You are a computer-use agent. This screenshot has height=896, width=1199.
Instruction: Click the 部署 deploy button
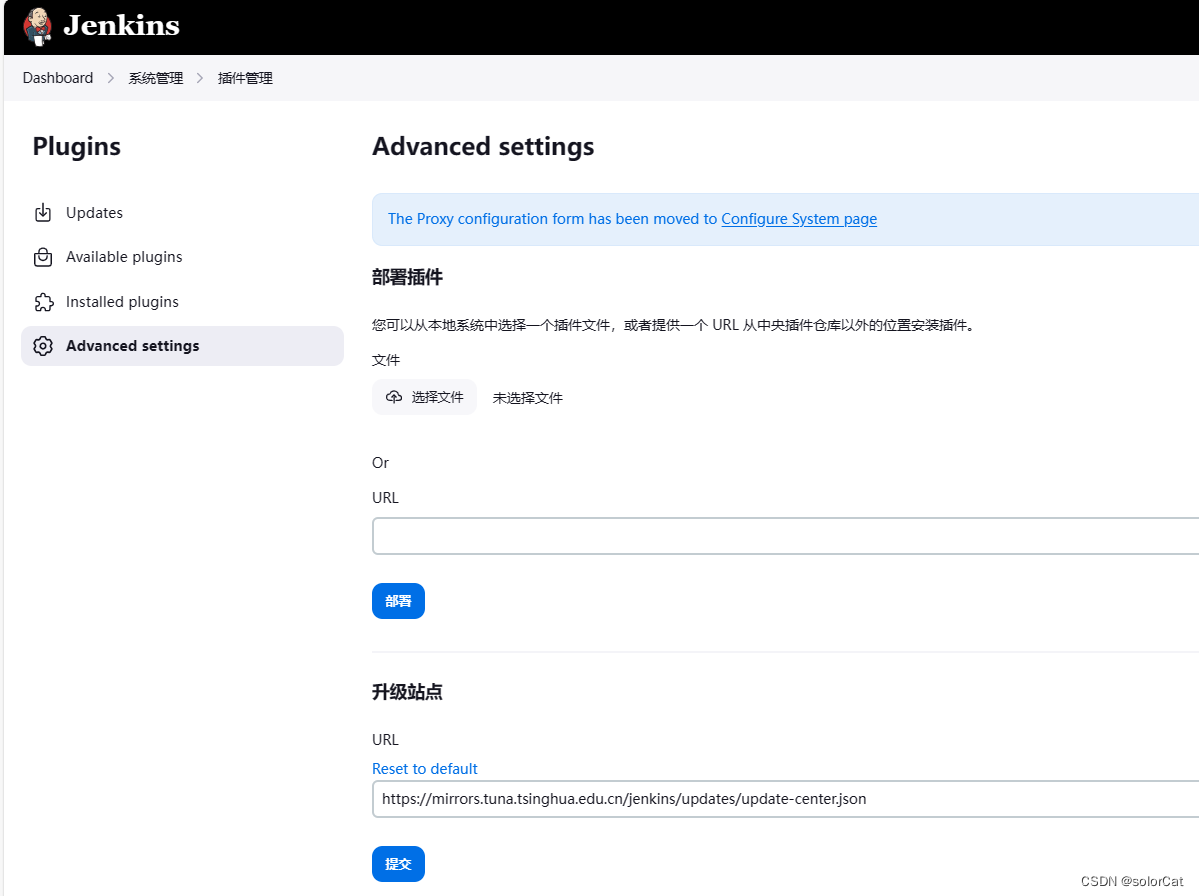coord(398,601)
